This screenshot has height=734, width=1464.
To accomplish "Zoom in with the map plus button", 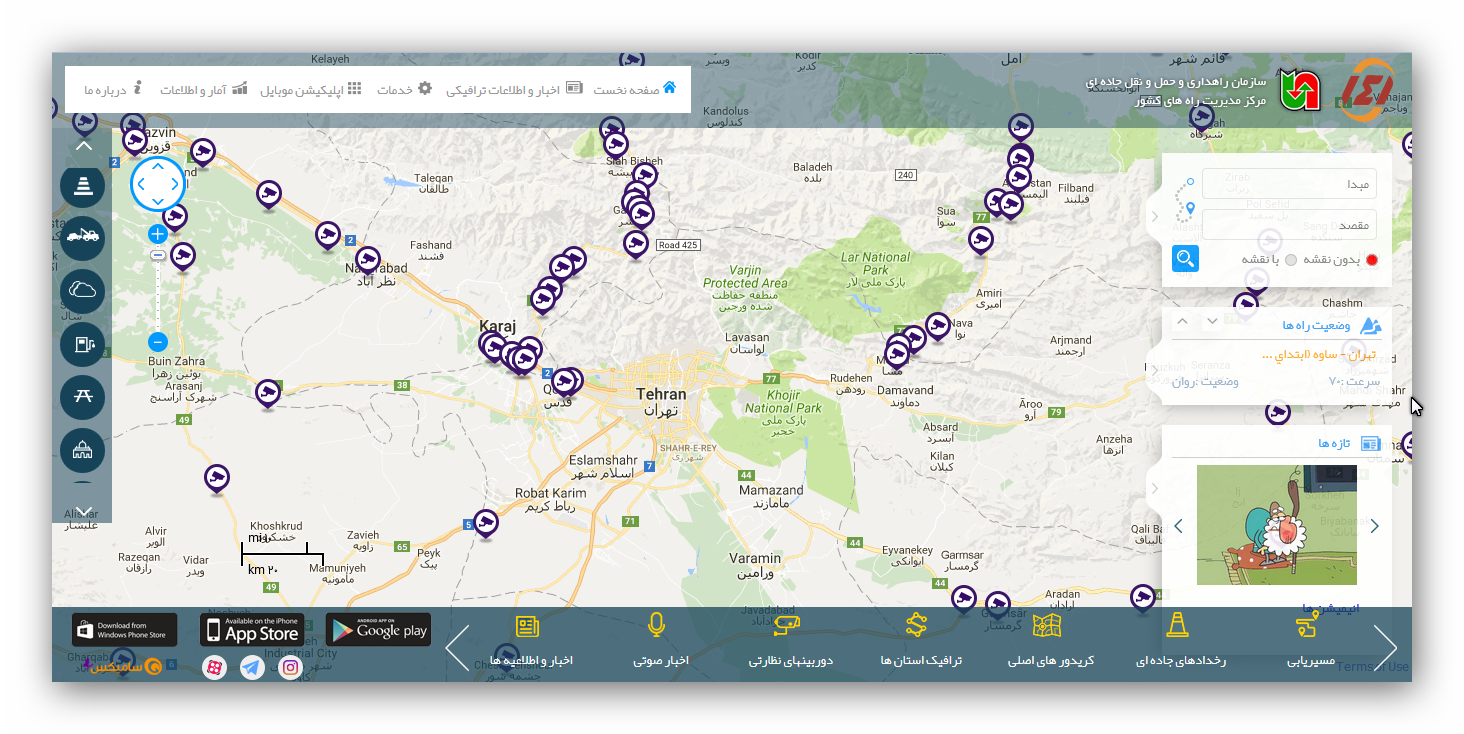I will pos(157,234).
